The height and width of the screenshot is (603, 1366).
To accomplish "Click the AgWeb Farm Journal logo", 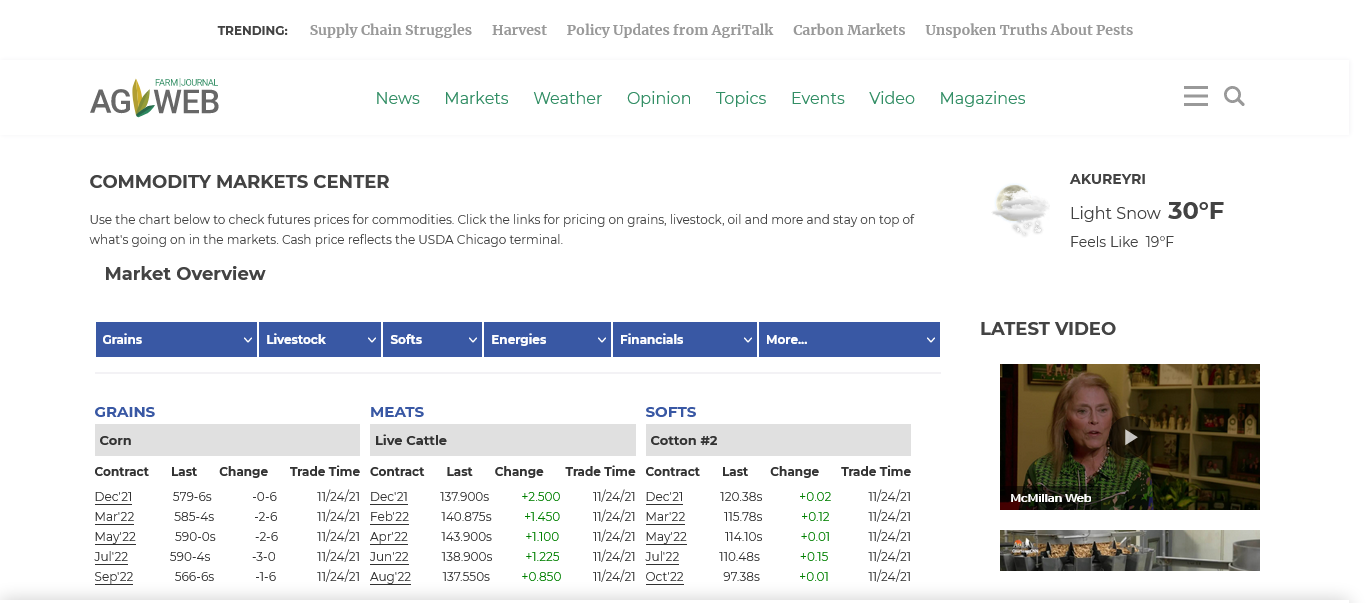I will pyautogui.click(x=154, y=97).
